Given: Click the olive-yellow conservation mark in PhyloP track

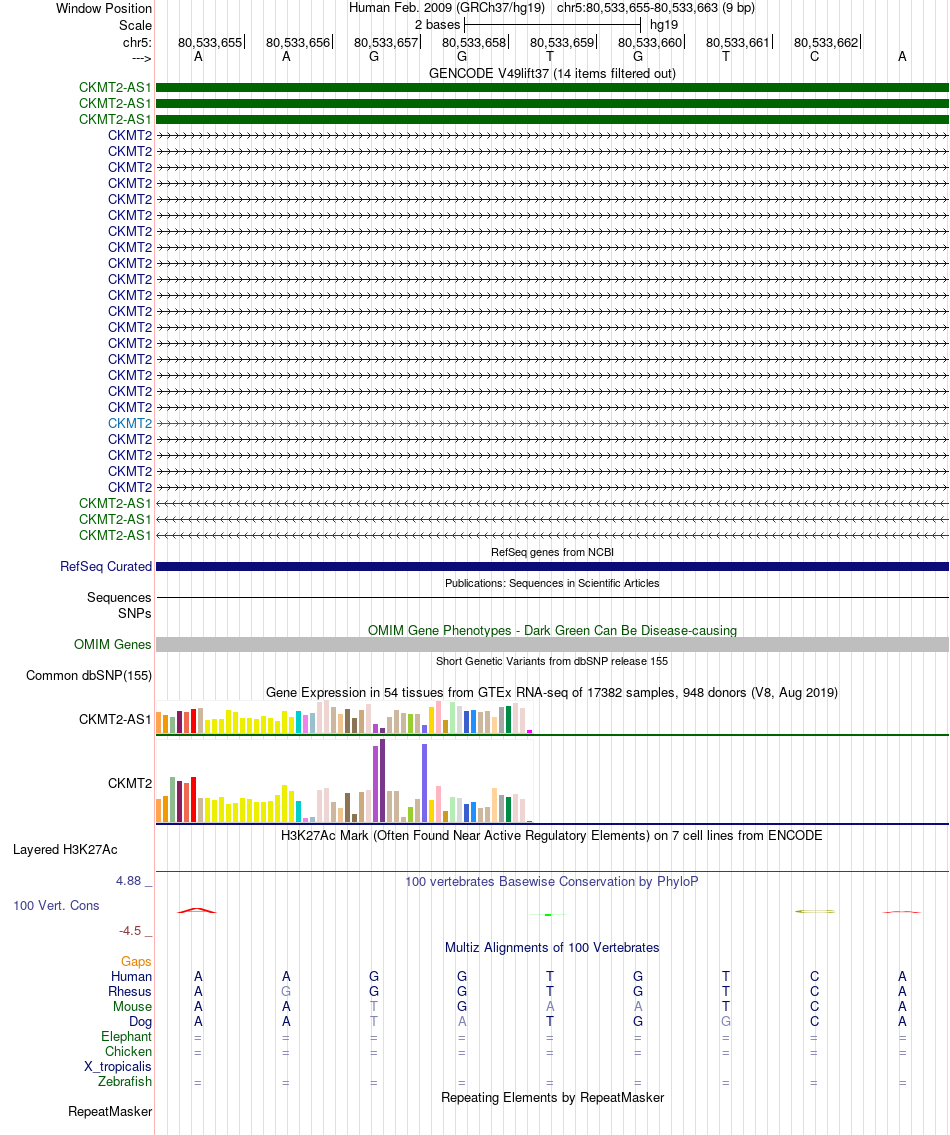Looking at the screenshot, I should tap(815, 911).
